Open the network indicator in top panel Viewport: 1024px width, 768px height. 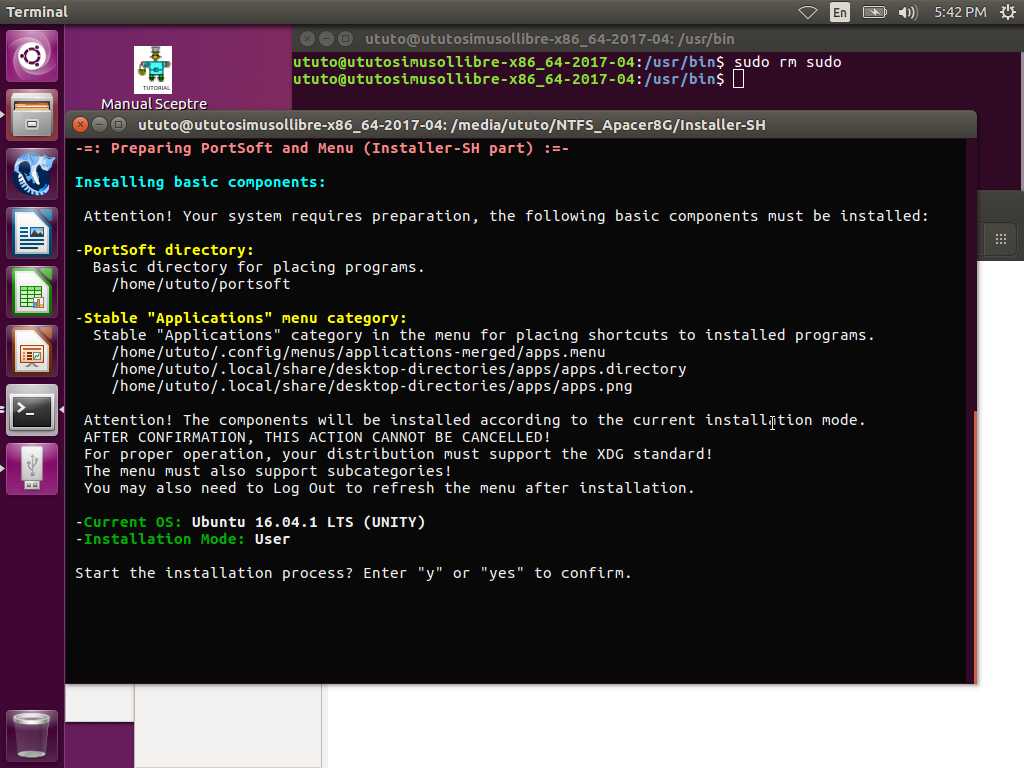[x=807, y=12]
